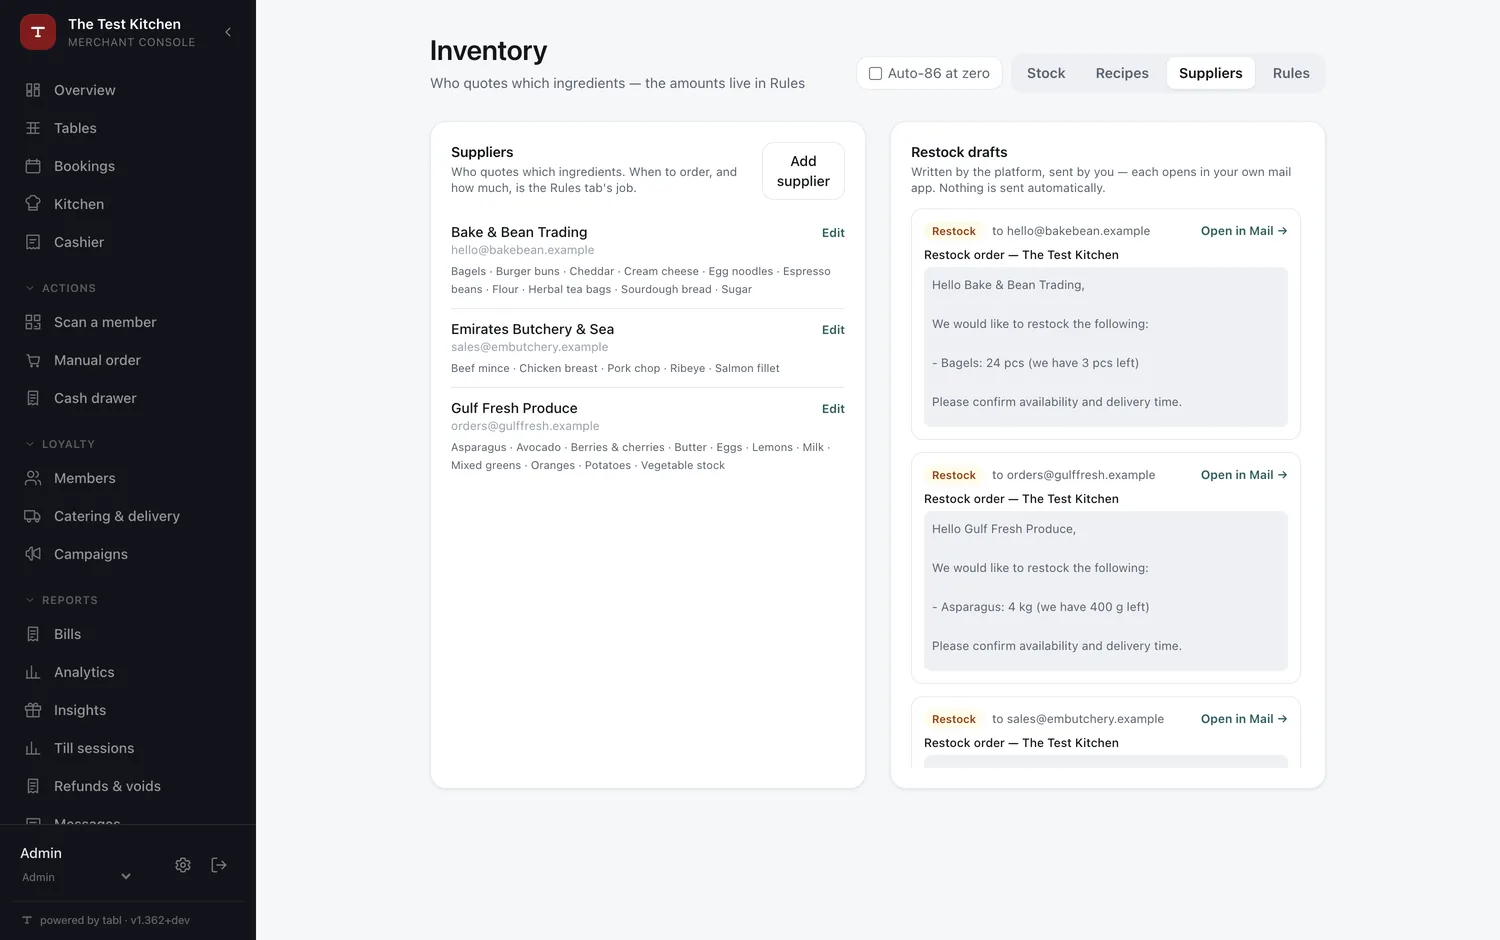Open hello@bakebean.example draft in Mail

(x=1244, y=231)
